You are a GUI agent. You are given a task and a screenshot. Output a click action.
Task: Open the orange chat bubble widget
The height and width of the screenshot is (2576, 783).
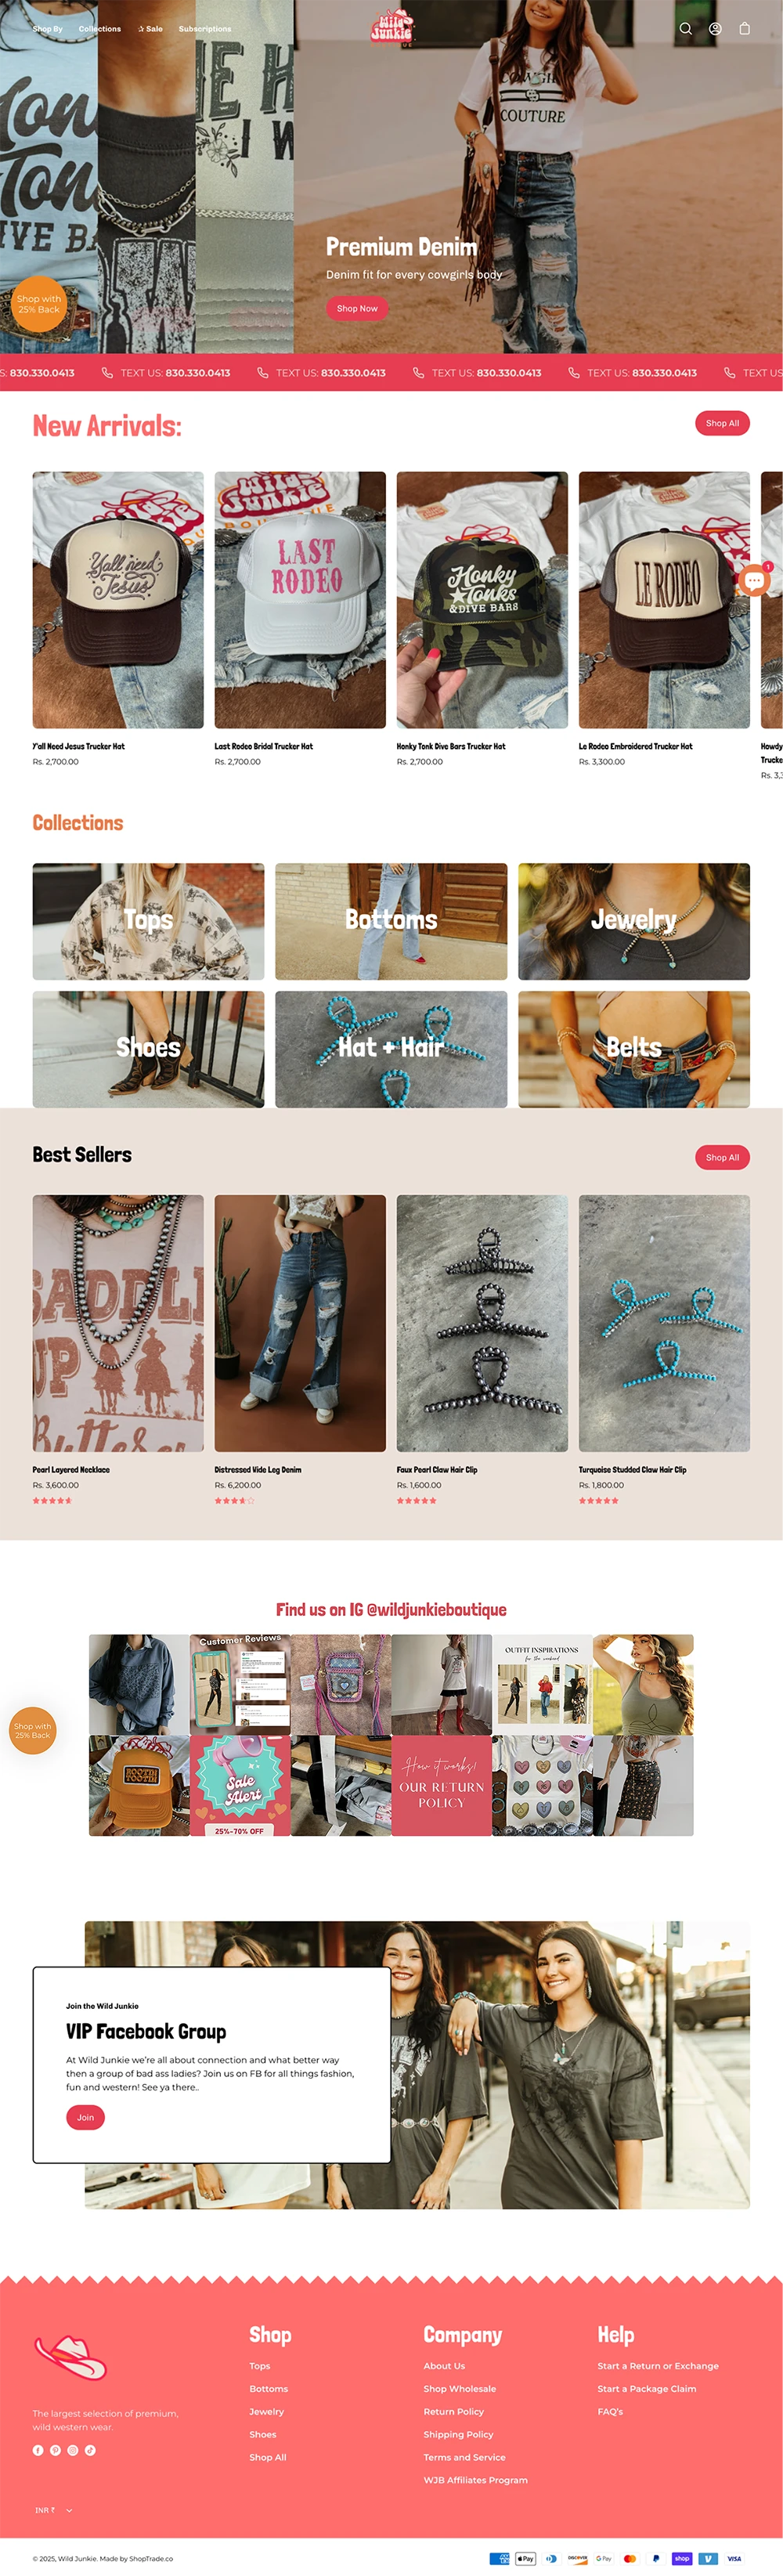754,580
